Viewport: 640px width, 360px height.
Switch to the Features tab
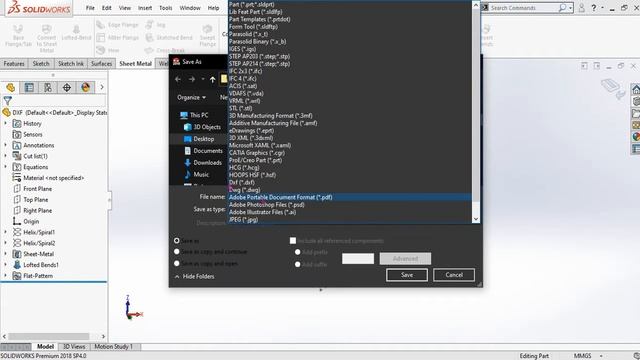point(14,64)
